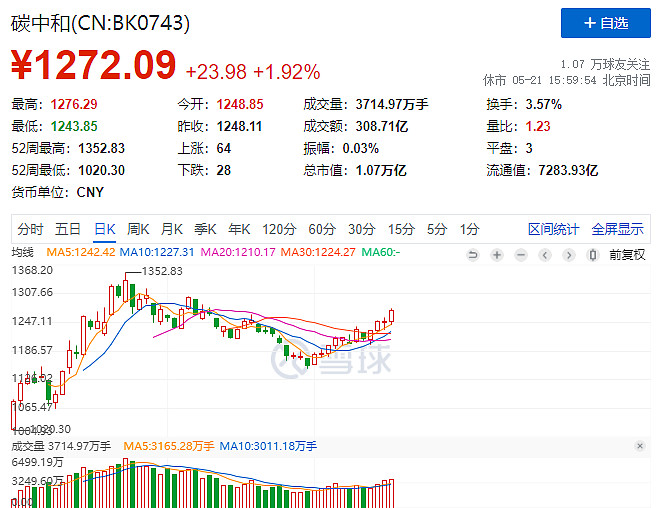
Task: Click 换手 value 3.57%
Action: tap(543, 104)
